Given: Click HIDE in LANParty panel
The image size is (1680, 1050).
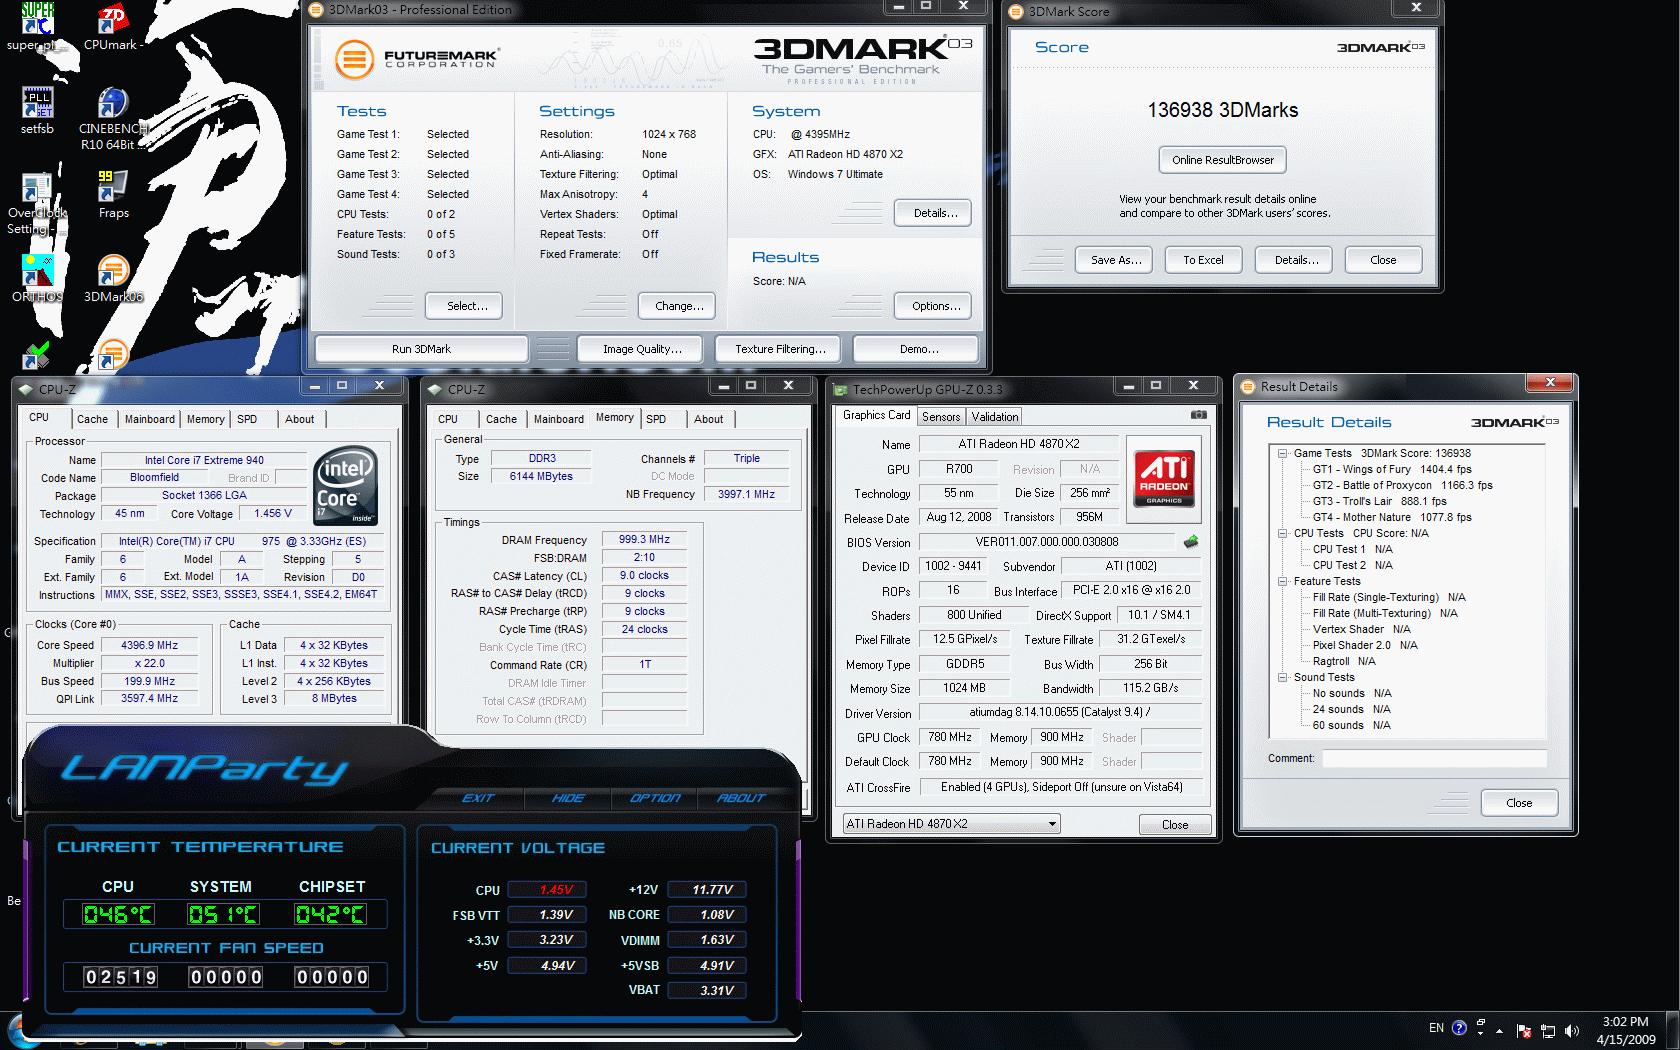Looking at the screenshot, I should pos(568,798).
